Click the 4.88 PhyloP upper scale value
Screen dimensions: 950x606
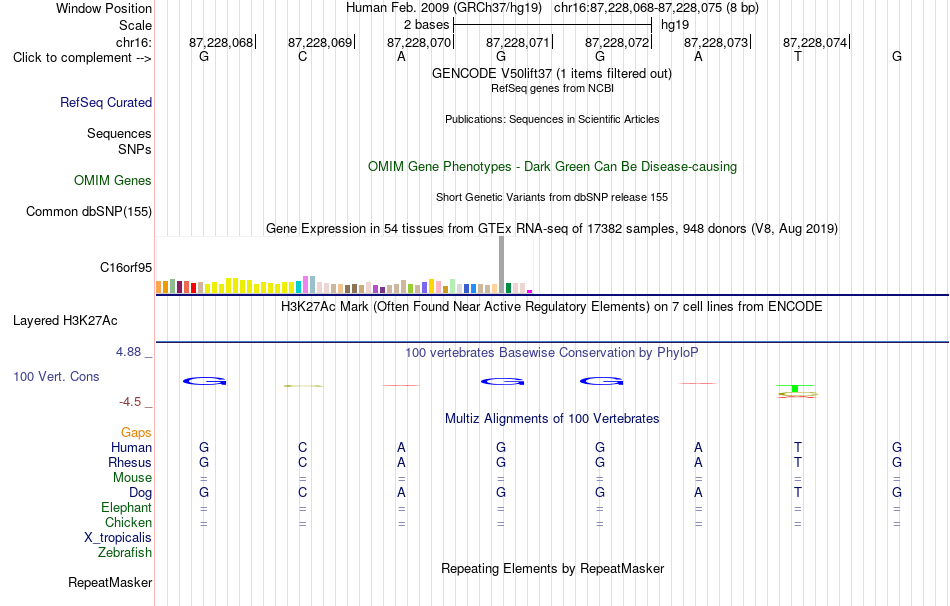(128, 352)
